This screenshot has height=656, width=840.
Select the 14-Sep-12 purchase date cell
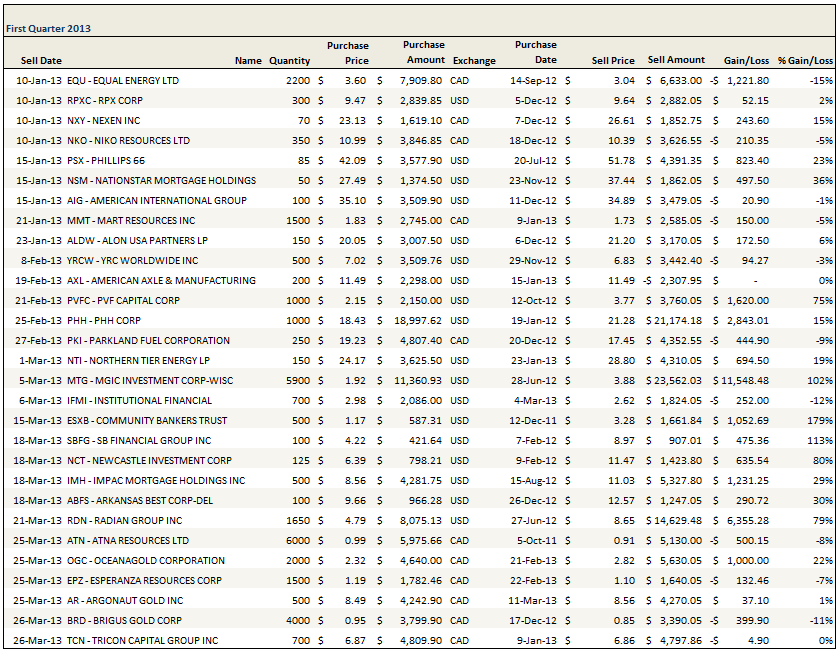[x=533, y=80]
